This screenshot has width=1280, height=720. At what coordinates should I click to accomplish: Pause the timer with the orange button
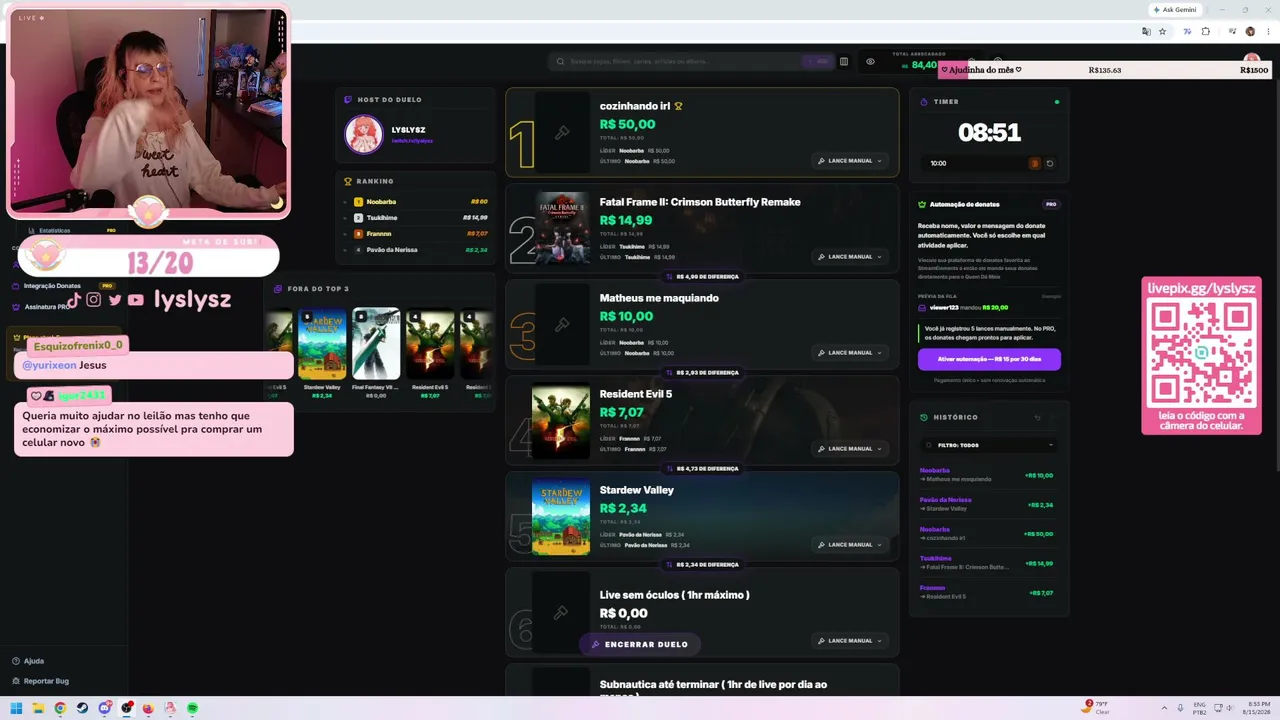point(1035,163)
